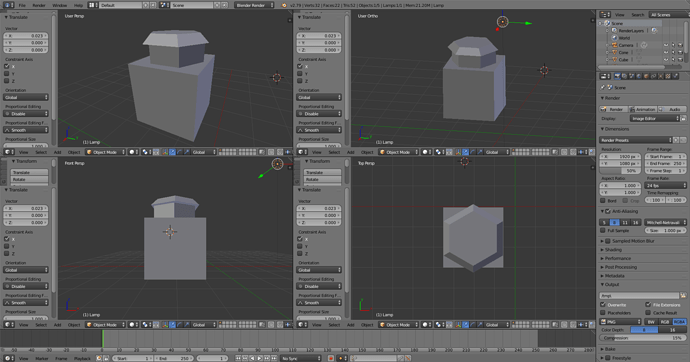690x362 pixels.
Task: Enable the Placeholders checkbox
Action: click(603, 313)
